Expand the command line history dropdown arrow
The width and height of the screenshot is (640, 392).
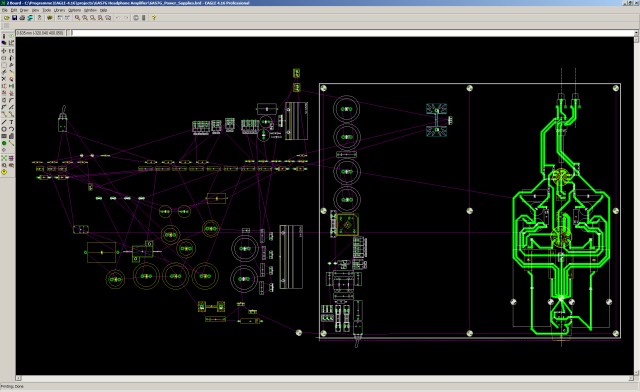click(x=636, y=33)
